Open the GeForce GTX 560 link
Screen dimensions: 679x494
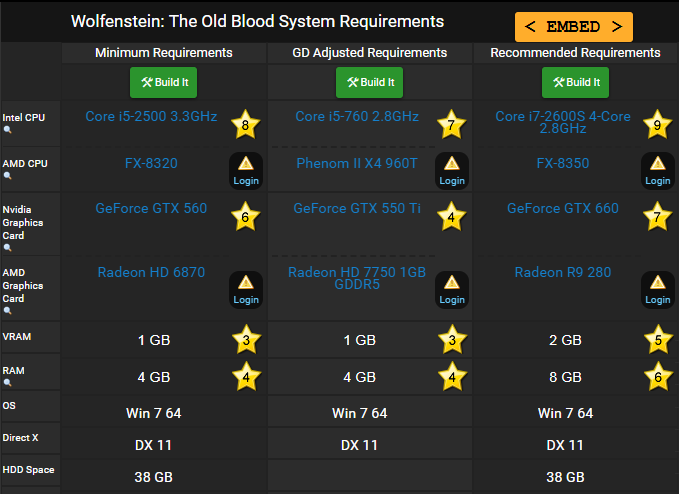click(151, 208)
